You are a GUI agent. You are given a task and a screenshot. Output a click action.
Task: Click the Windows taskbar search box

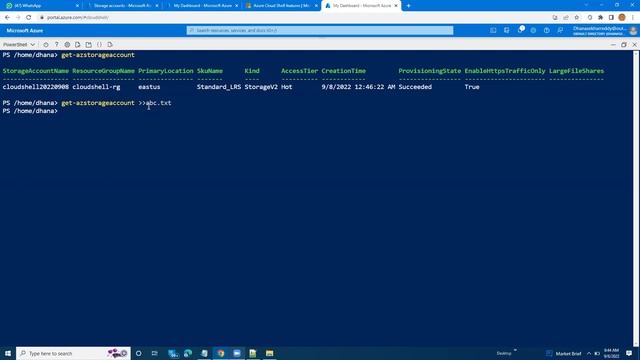[x=73, y=353]
